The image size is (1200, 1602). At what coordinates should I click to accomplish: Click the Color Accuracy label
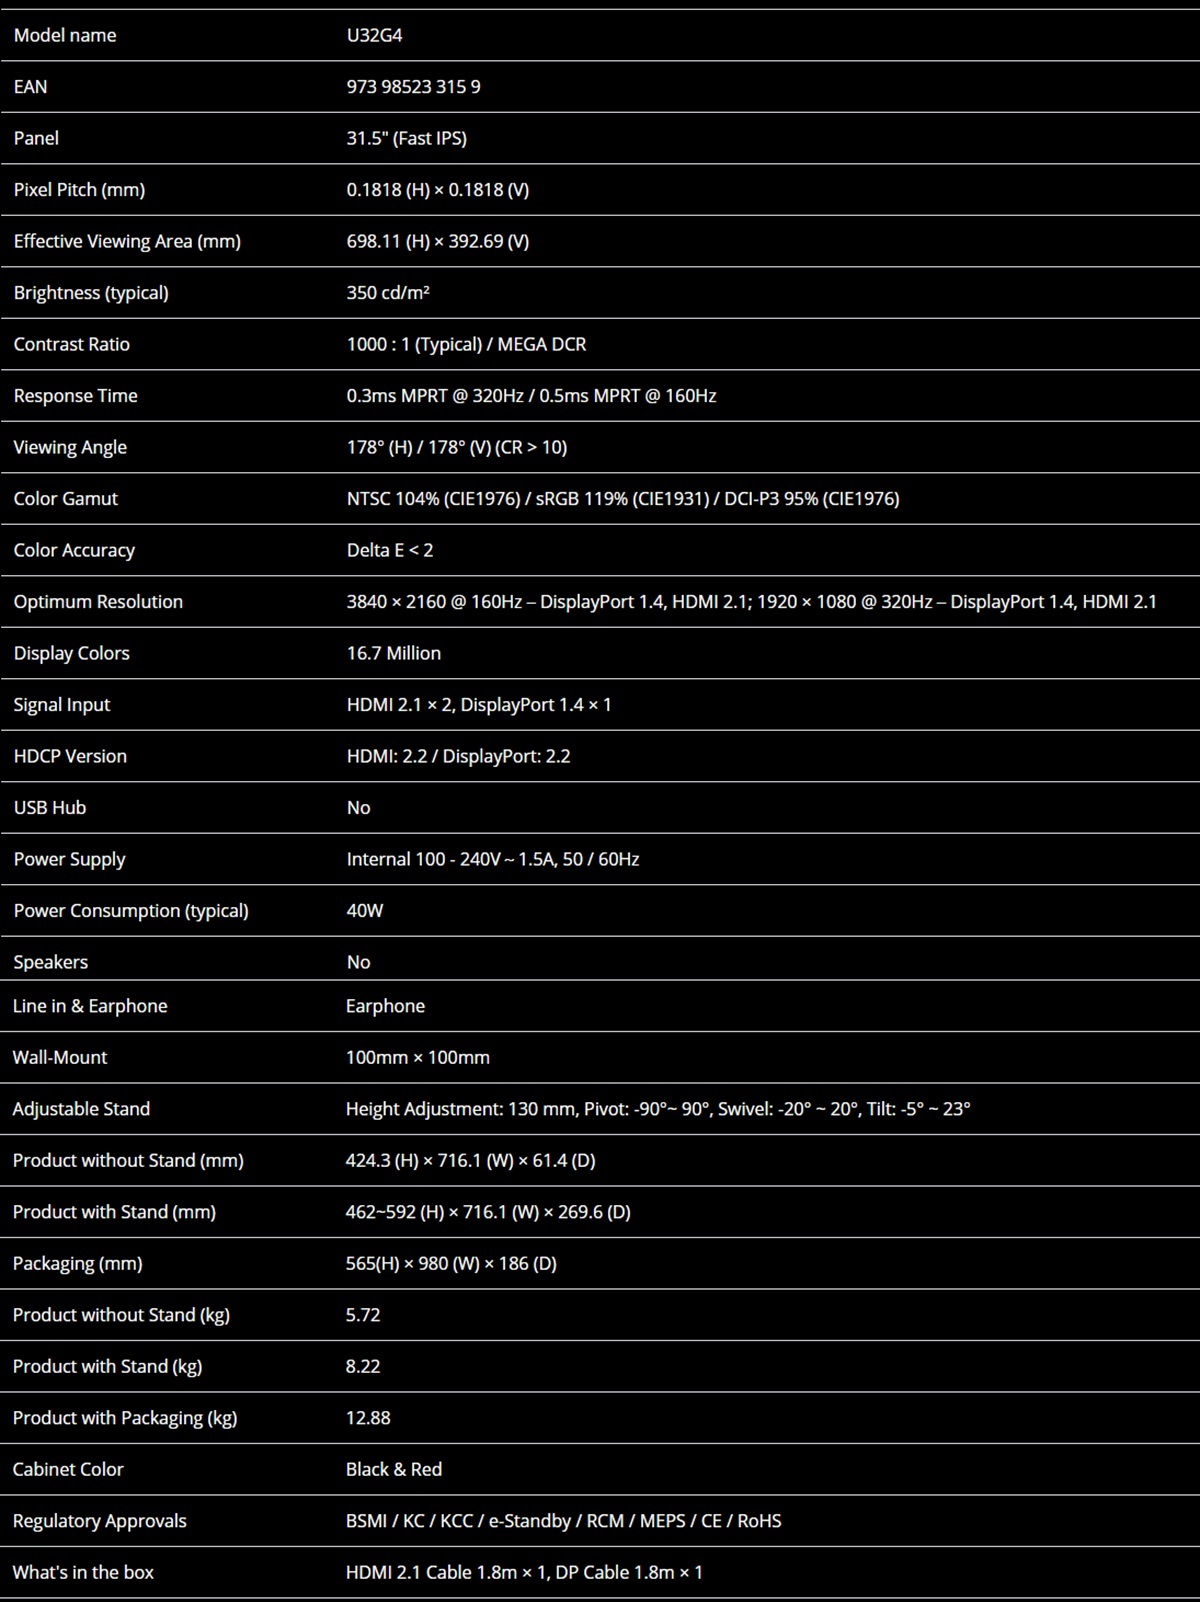pos(74,550)
